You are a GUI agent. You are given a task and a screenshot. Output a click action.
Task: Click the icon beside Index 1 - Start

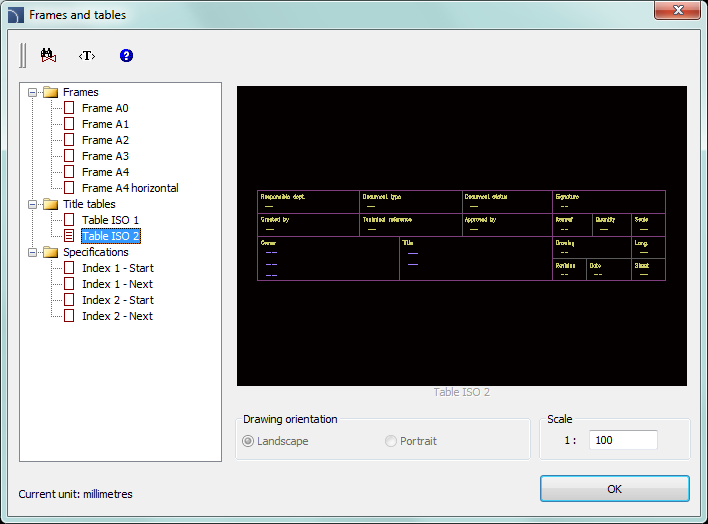(x=69, y=268)
